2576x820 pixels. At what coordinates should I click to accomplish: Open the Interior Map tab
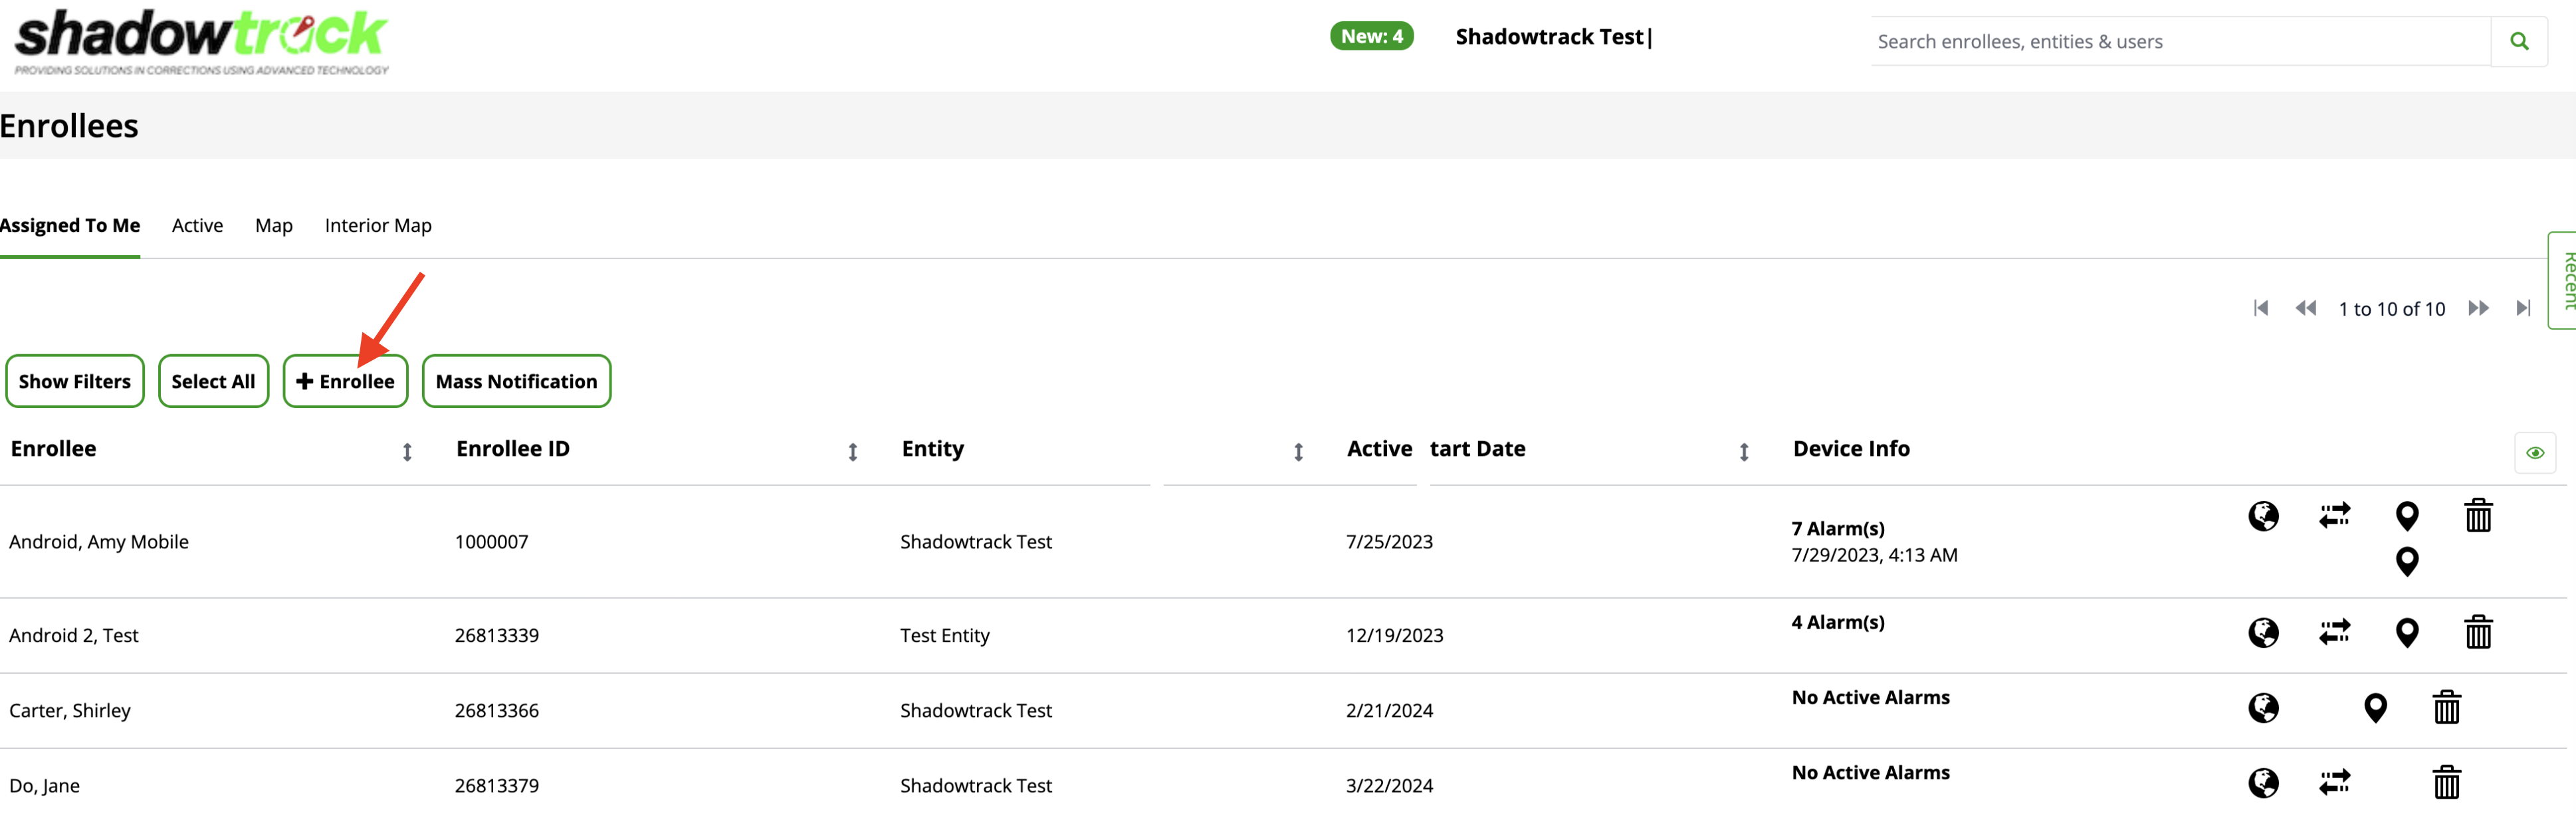click(378, 226)
